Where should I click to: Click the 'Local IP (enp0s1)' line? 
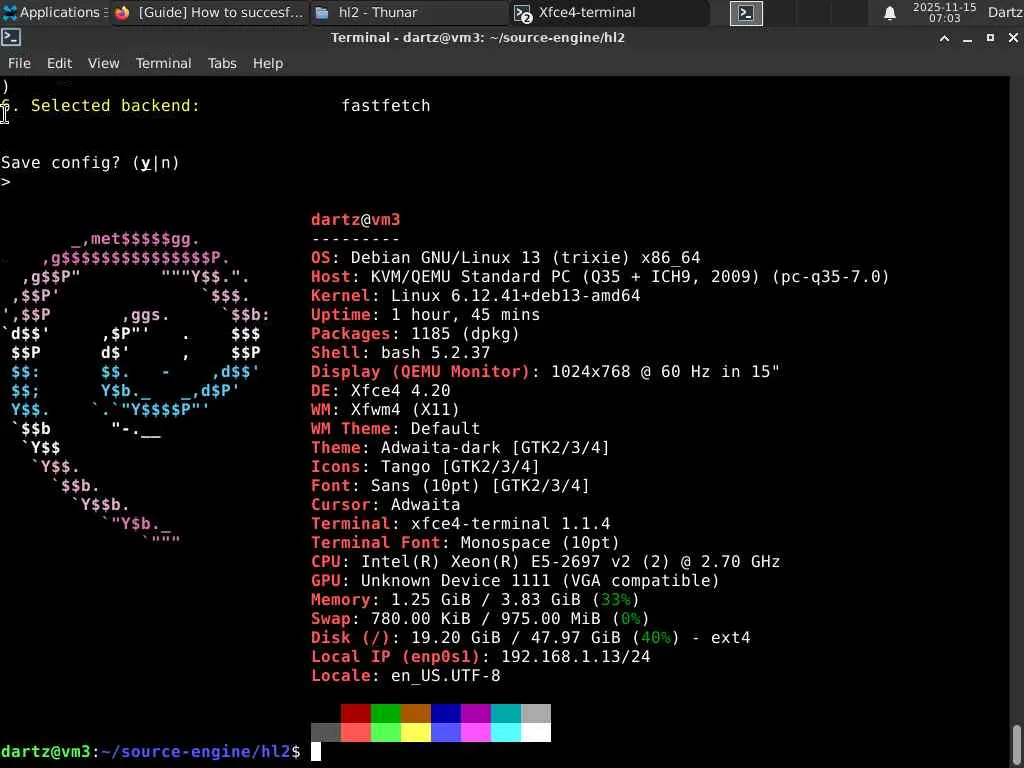[481, 656]
